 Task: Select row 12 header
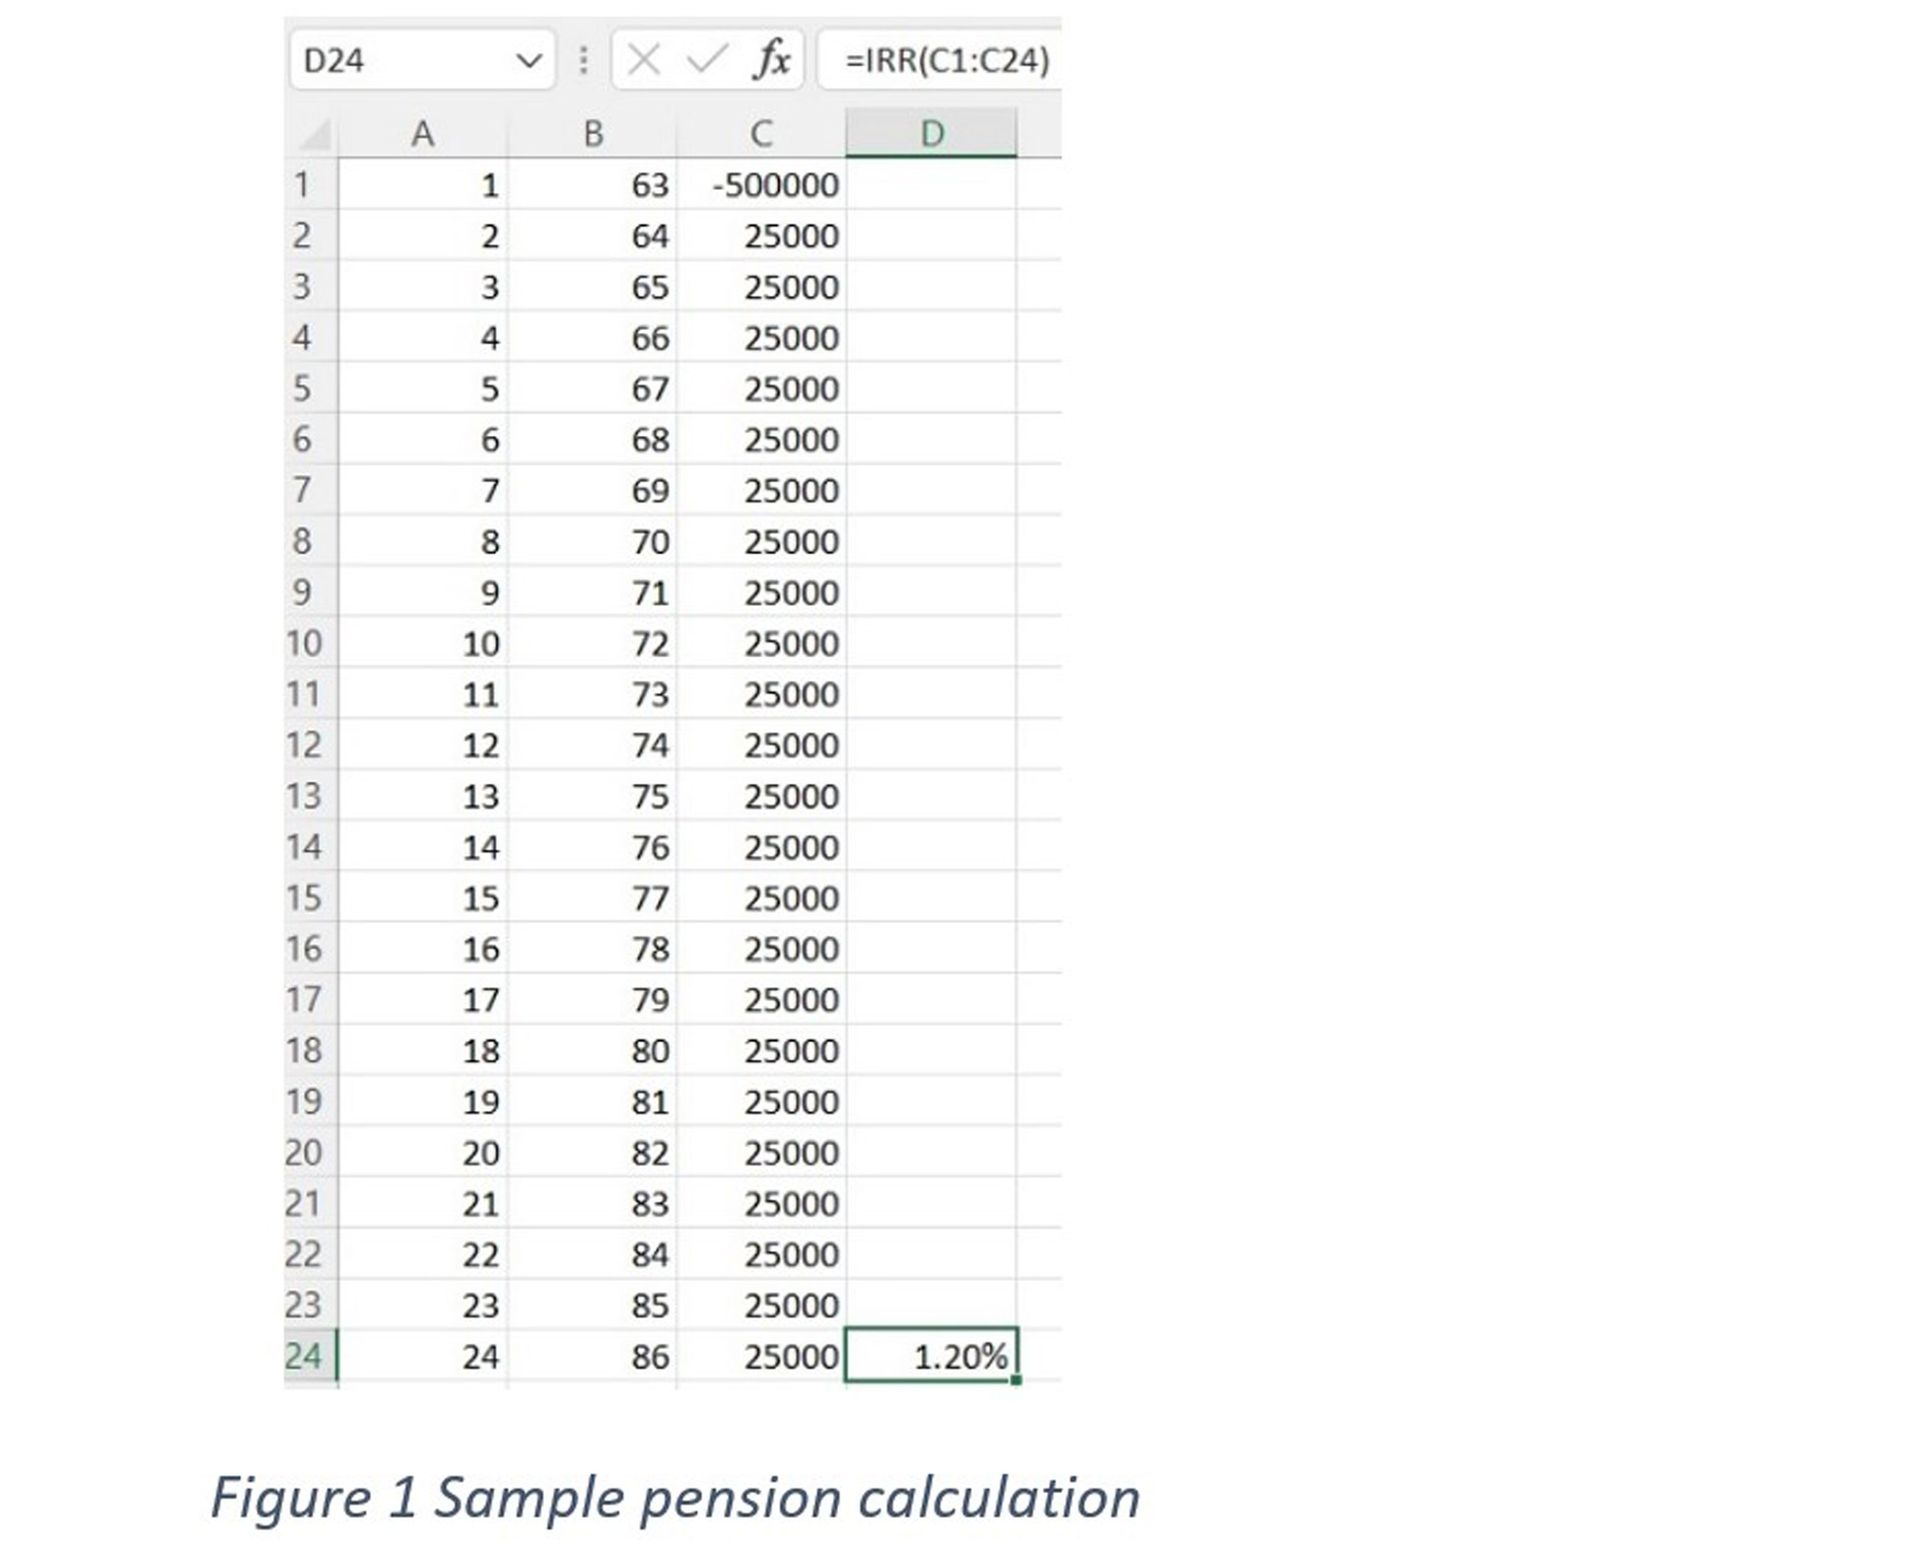tap(305, 744)
